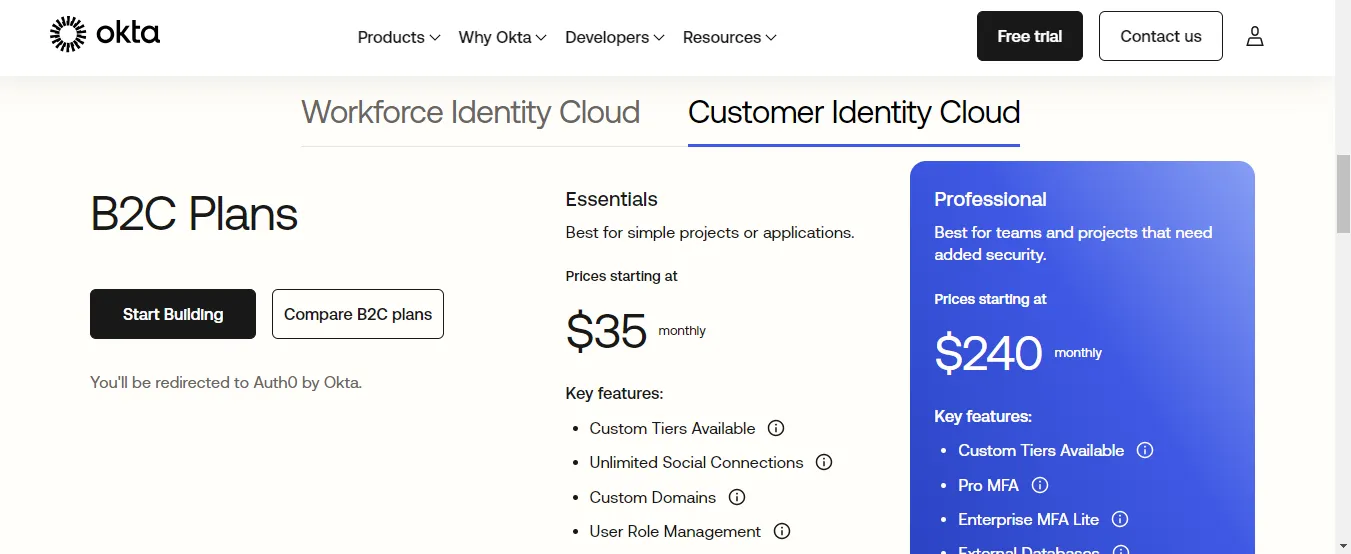Show info for User Role Management

(x=782, y=531)
